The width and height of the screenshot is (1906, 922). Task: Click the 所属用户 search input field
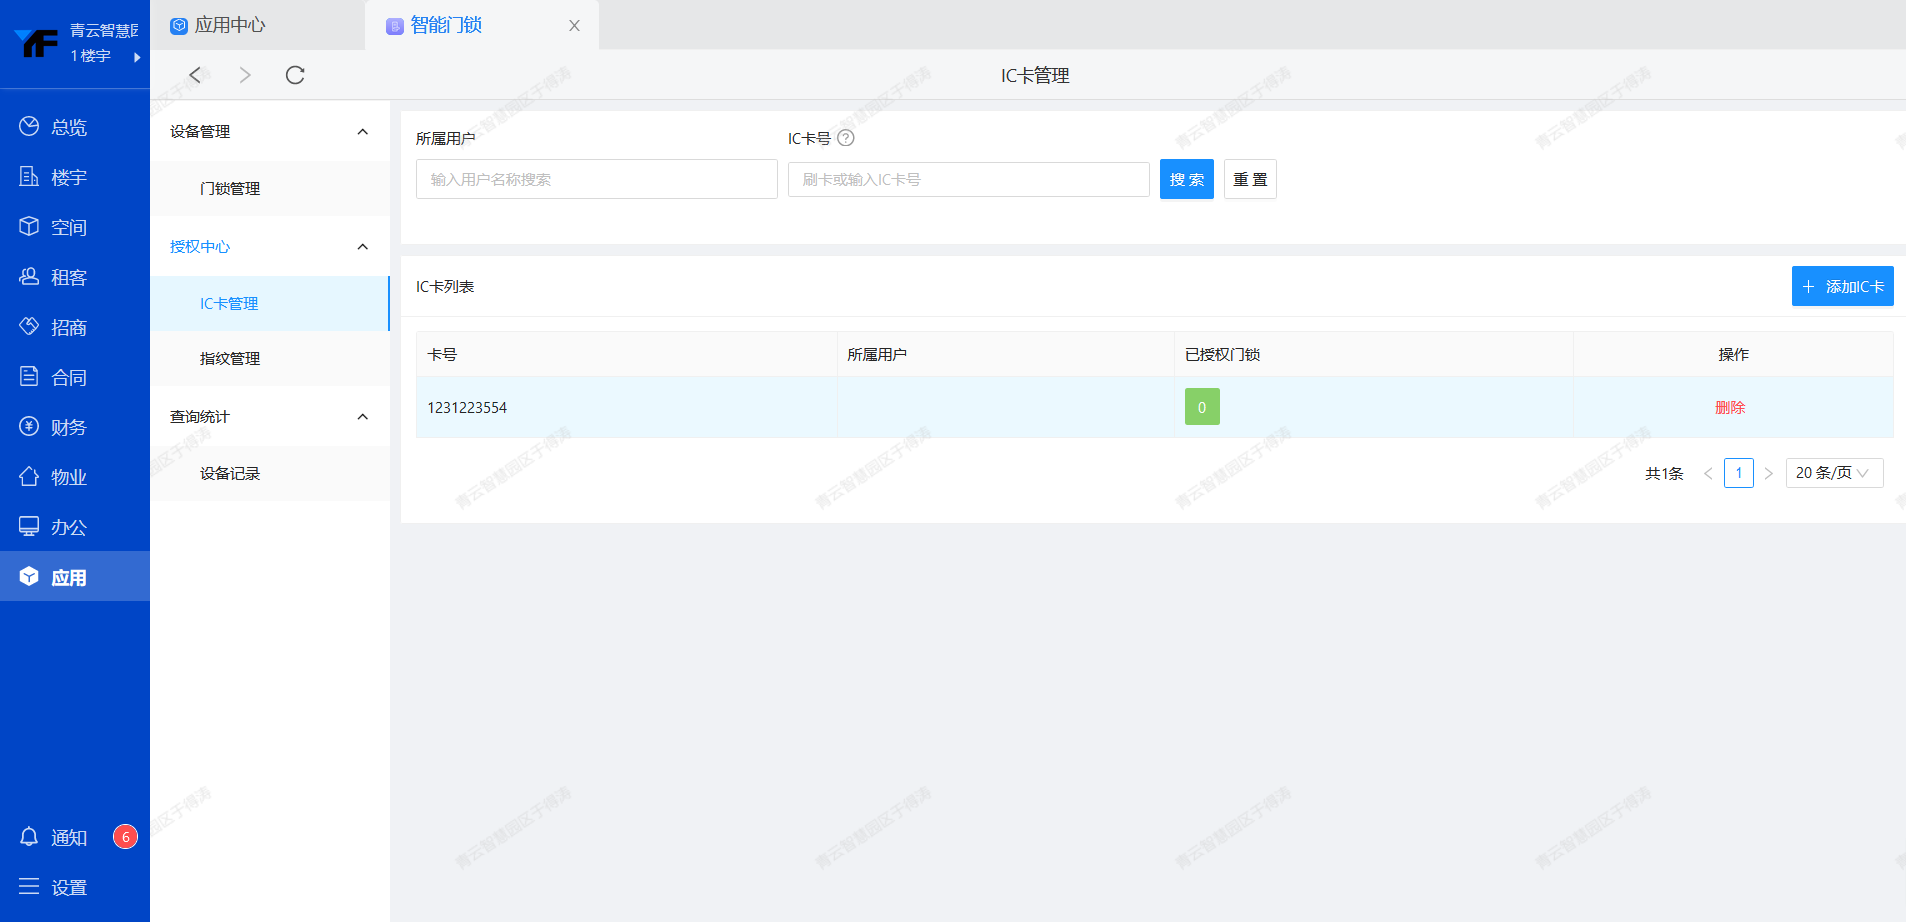(596, 180)
